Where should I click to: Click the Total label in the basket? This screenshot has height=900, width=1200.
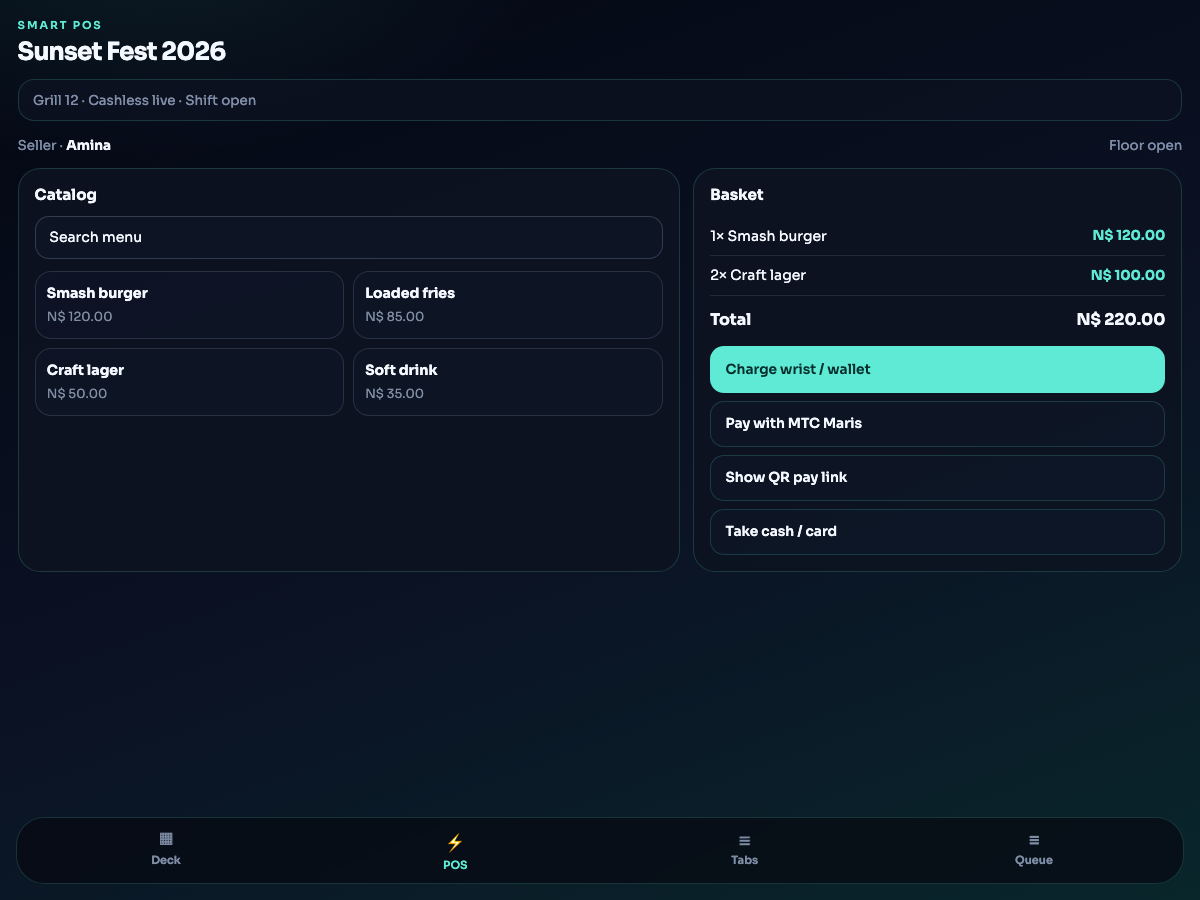[x=730, y=320]
